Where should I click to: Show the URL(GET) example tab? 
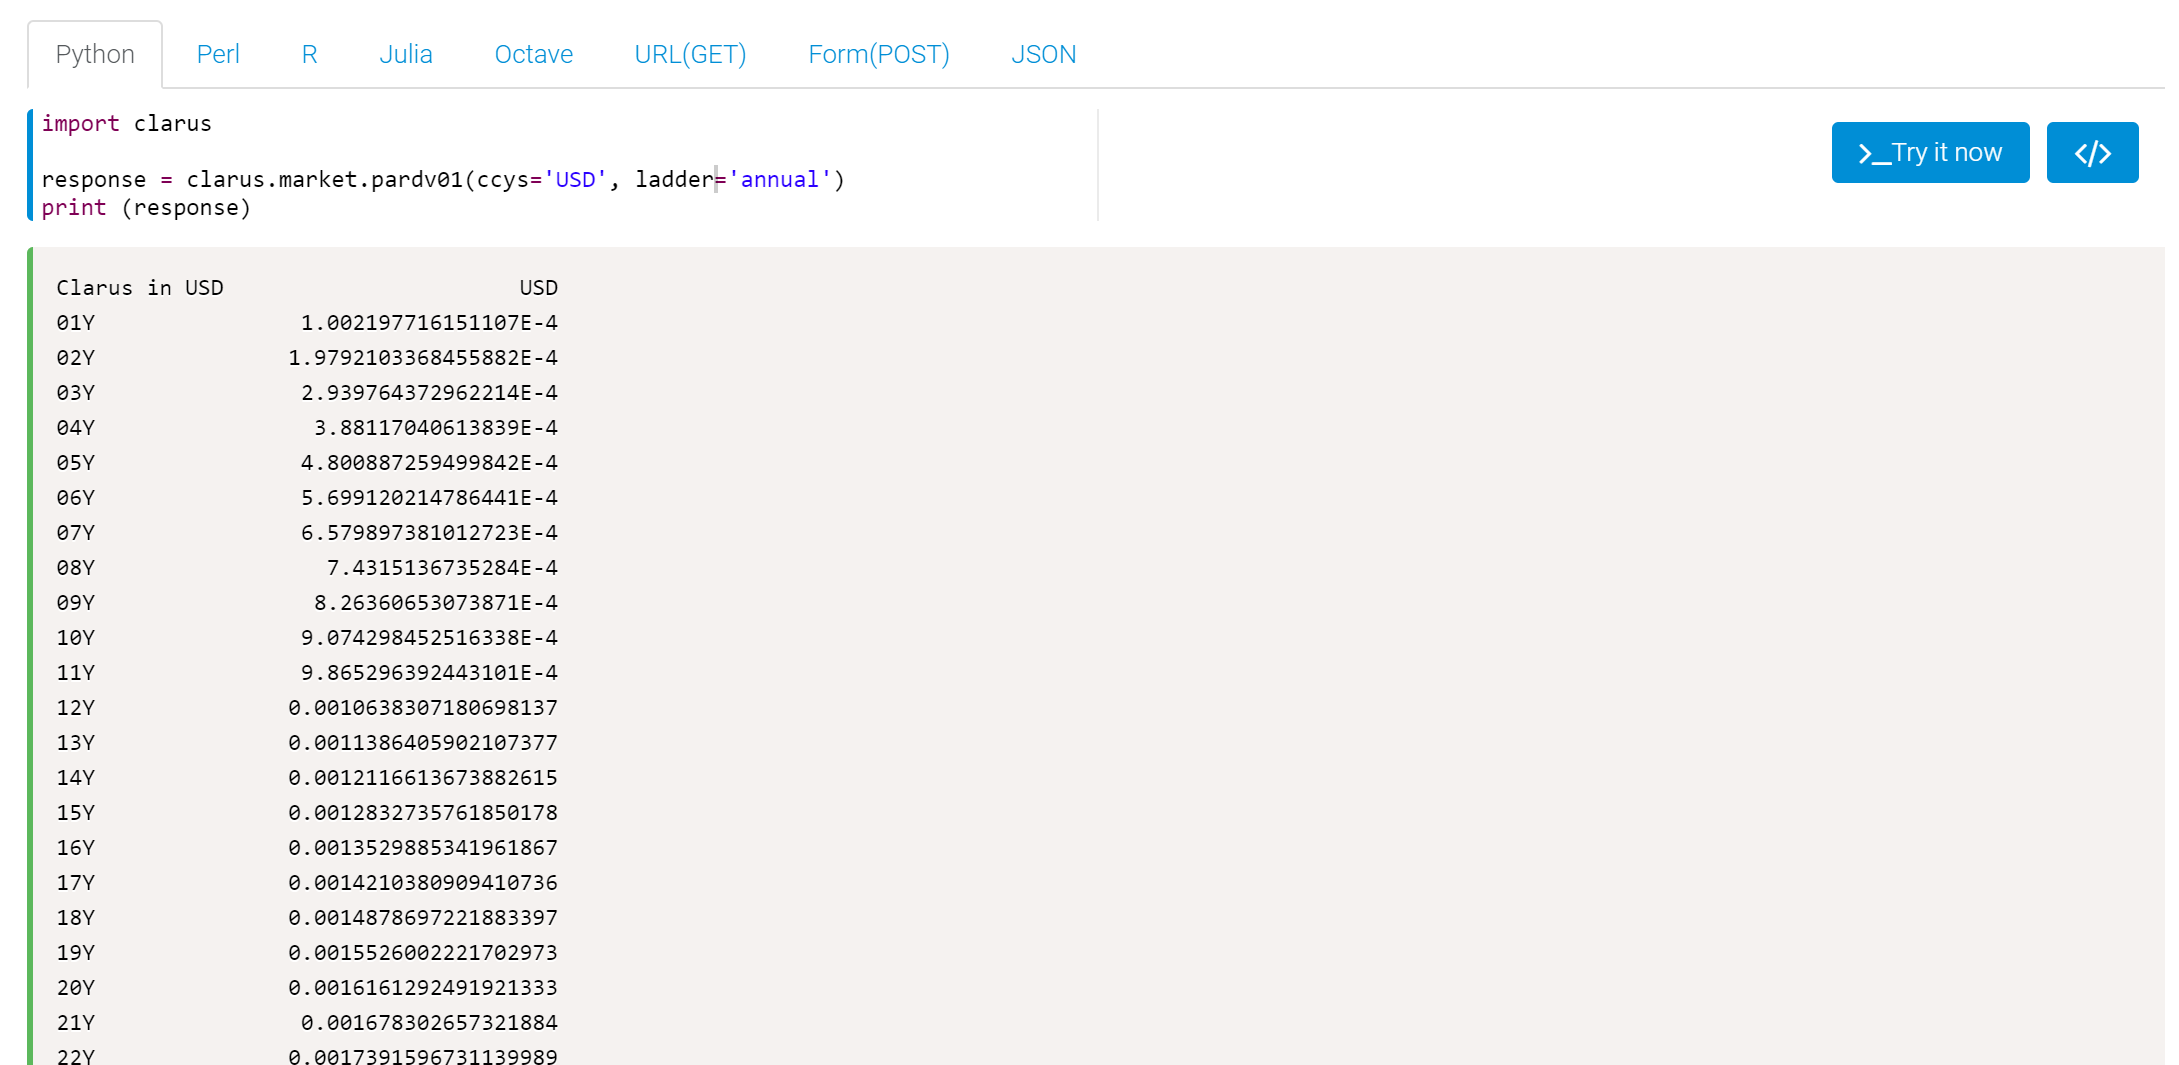tap(690, 54)
